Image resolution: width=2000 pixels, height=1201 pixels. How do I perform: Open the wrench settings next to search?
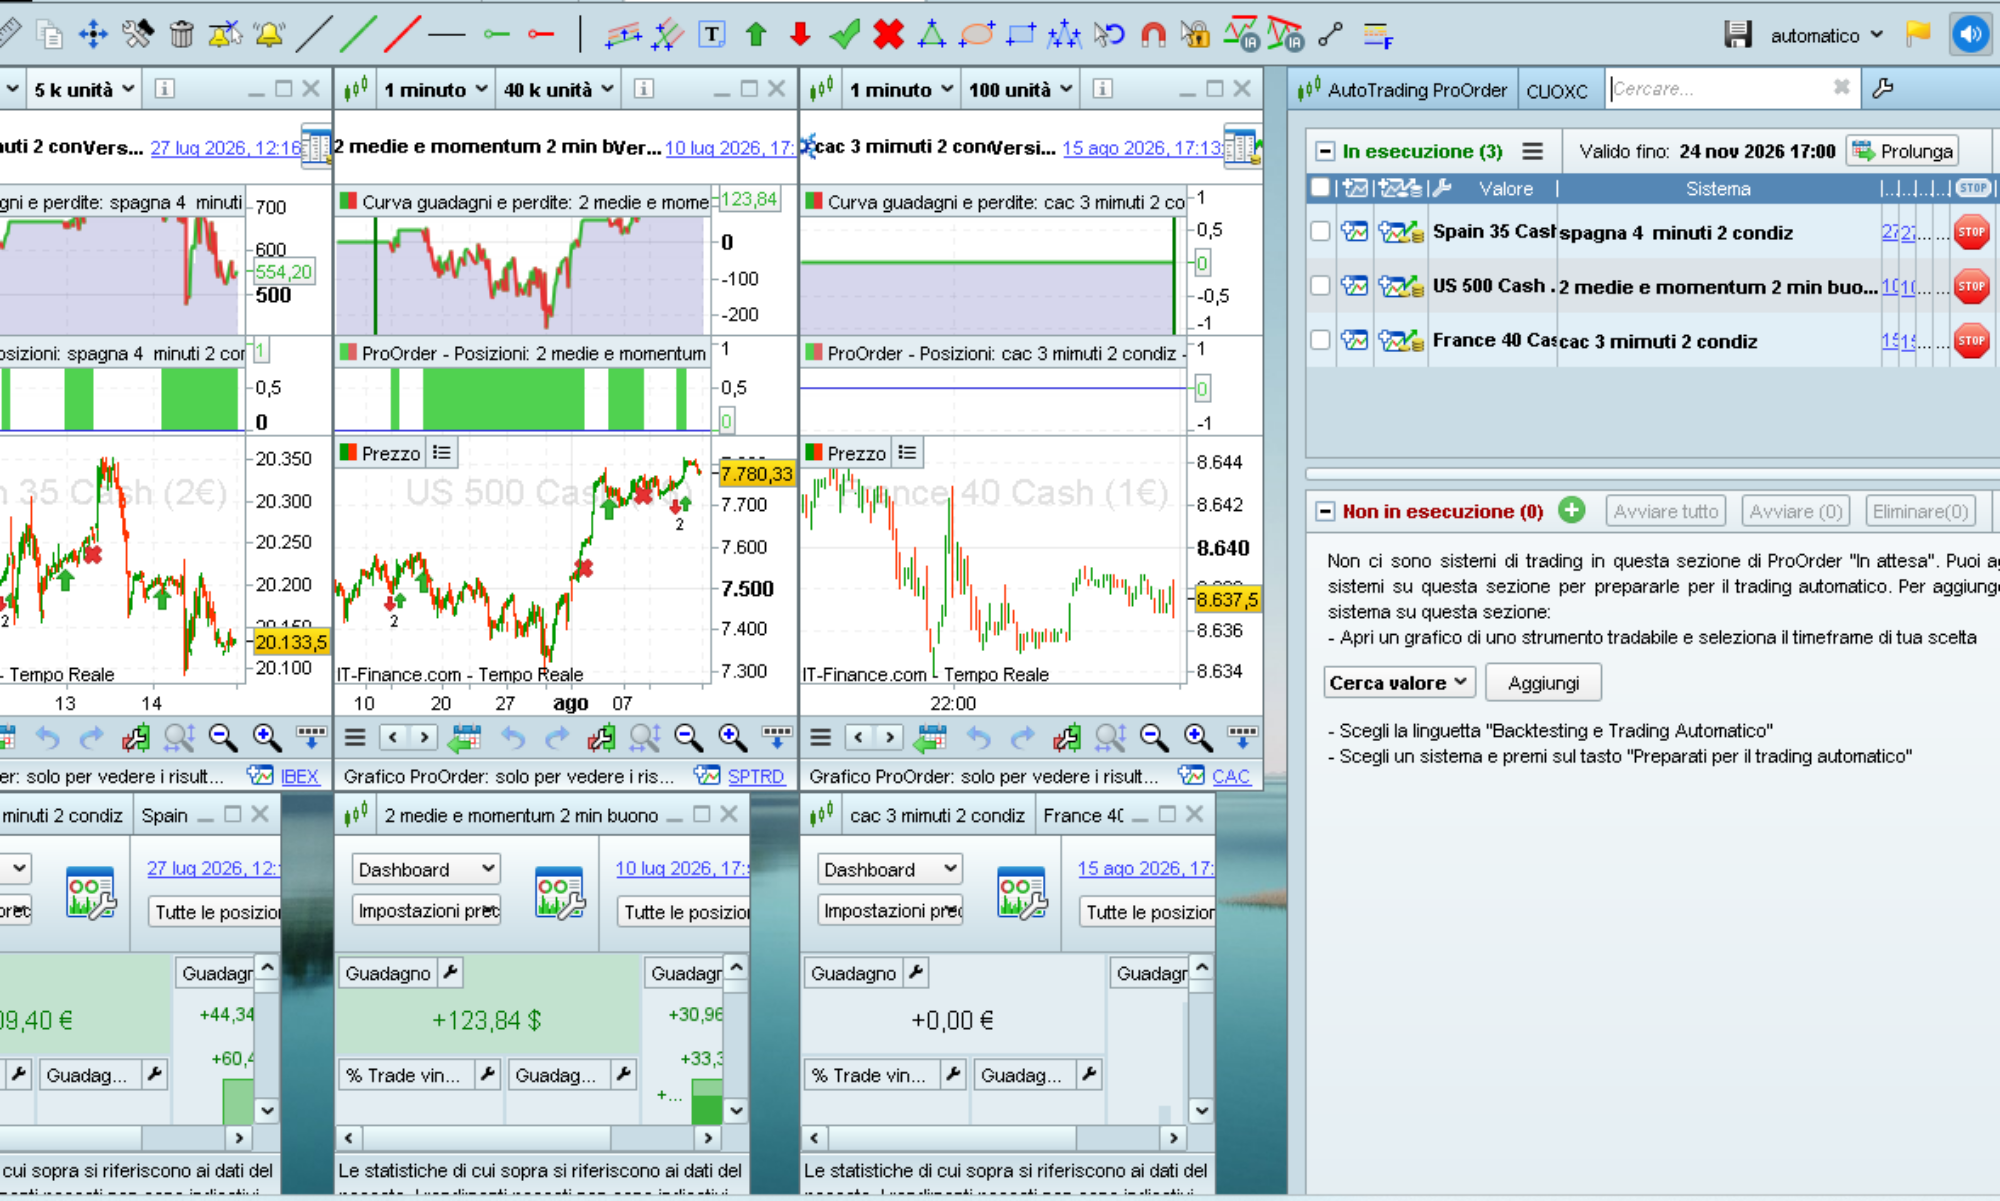[1883, 89]
